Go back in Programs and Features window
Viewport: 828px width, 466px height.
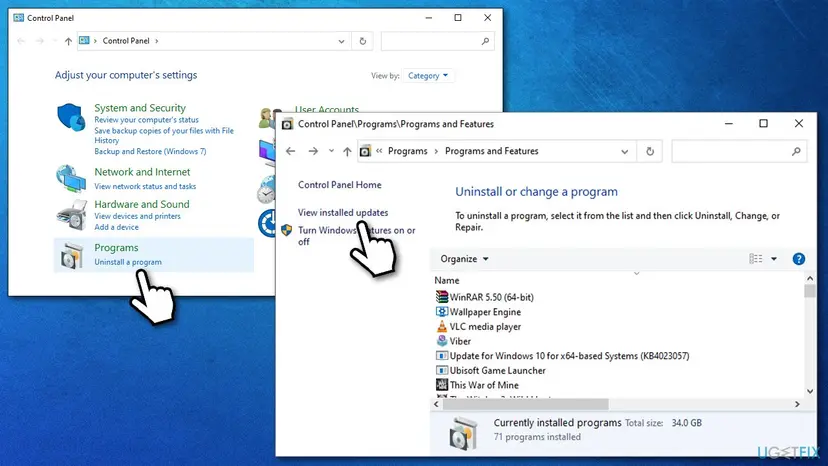pos(290,151)
